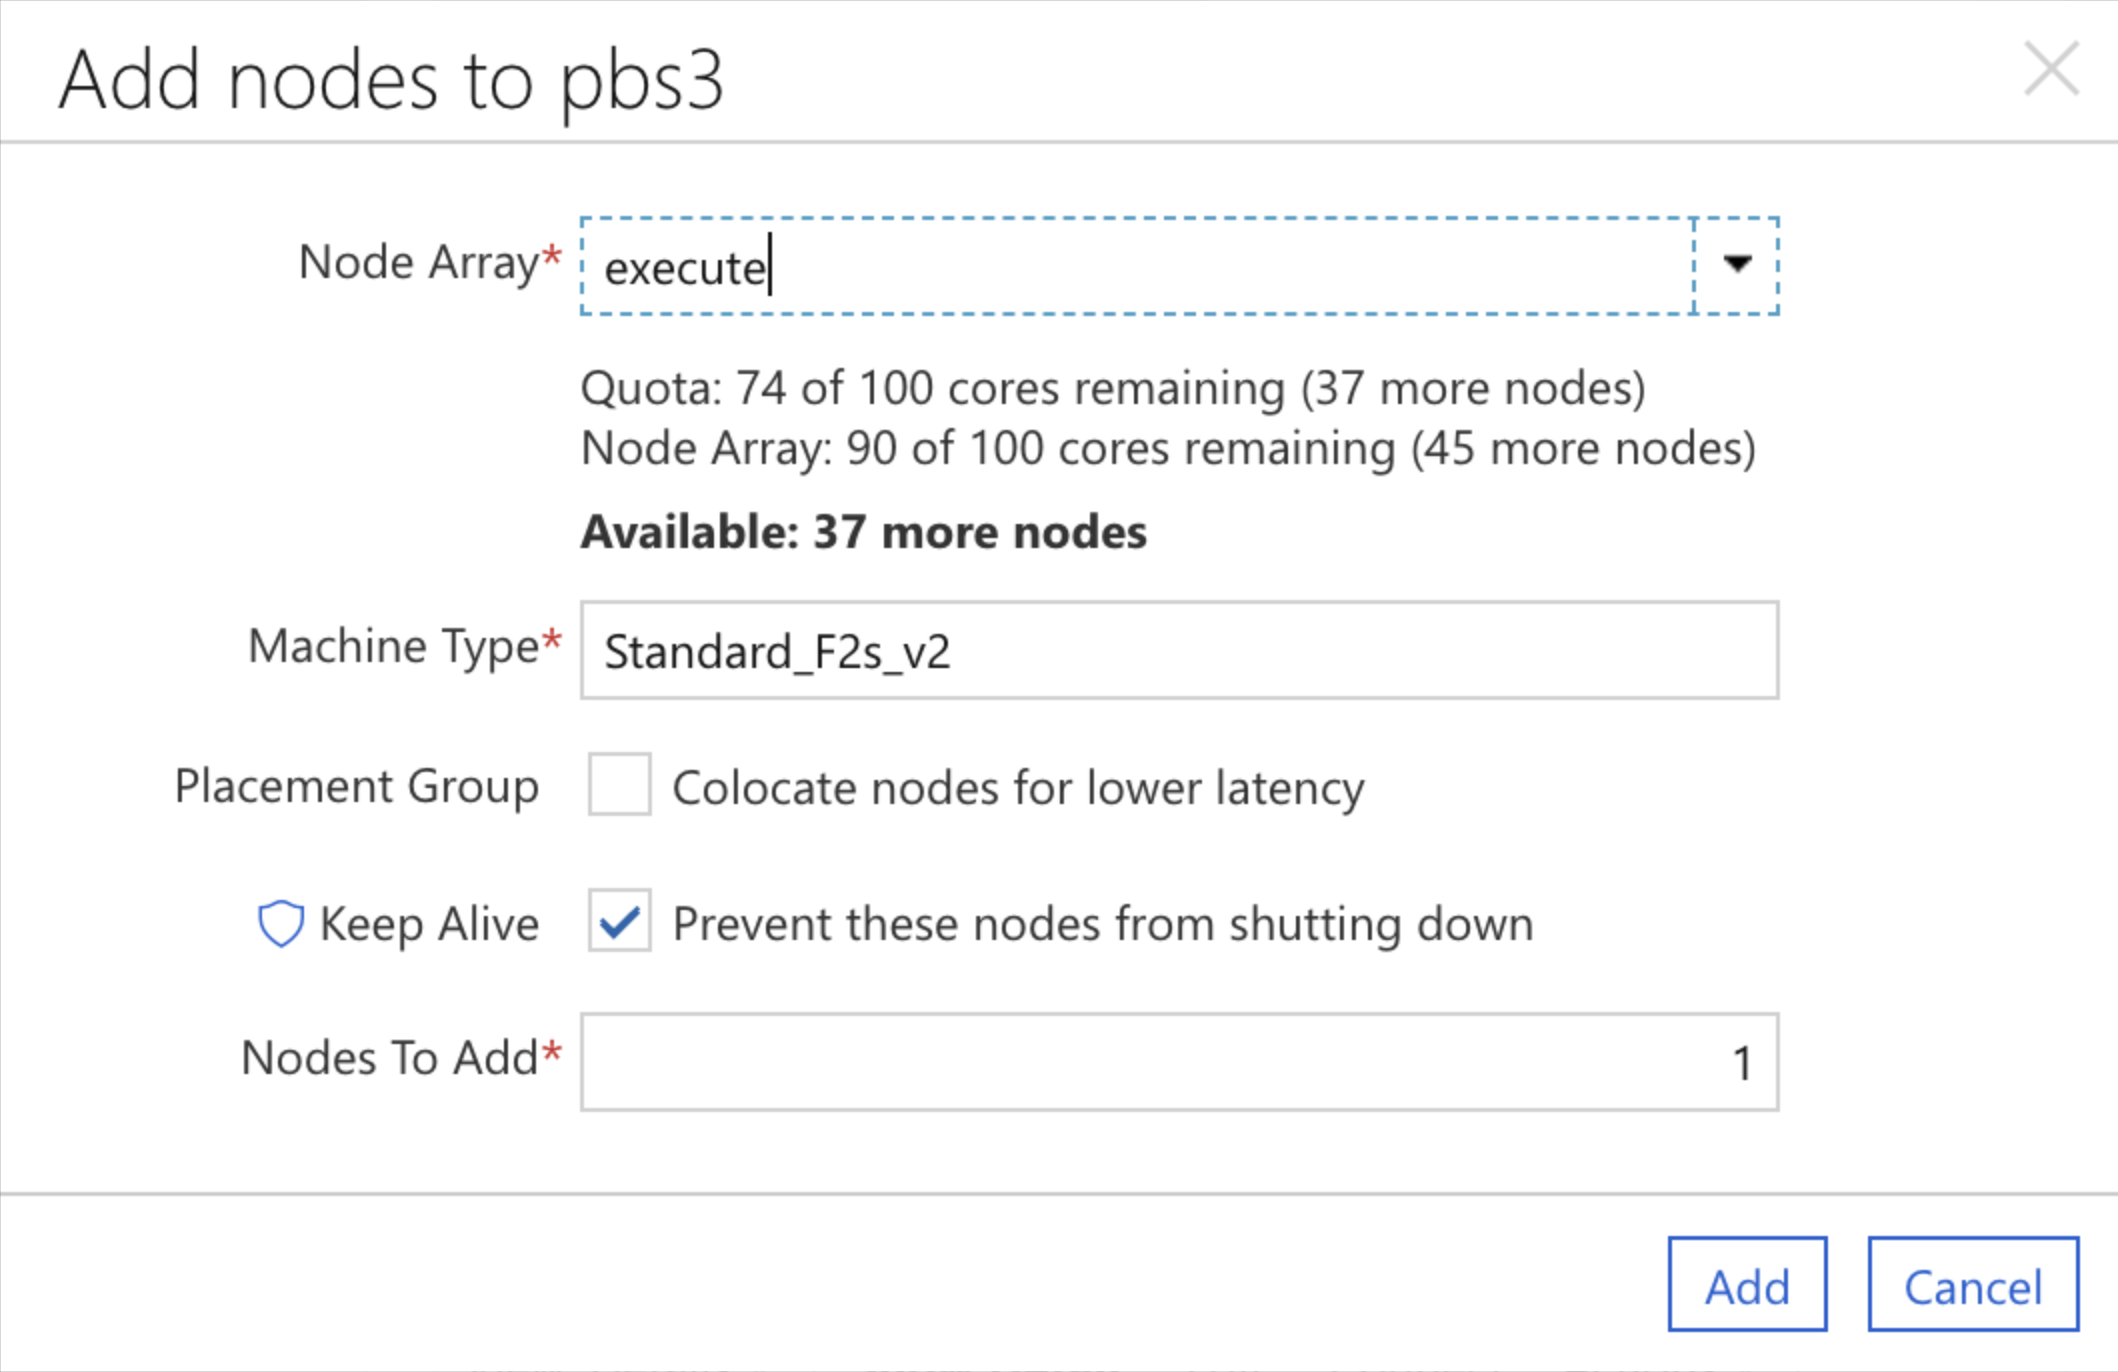This screenshot has height=1372, width=2118.
Task: Click the Placement Group label text
Action: (x=357, y=786)
